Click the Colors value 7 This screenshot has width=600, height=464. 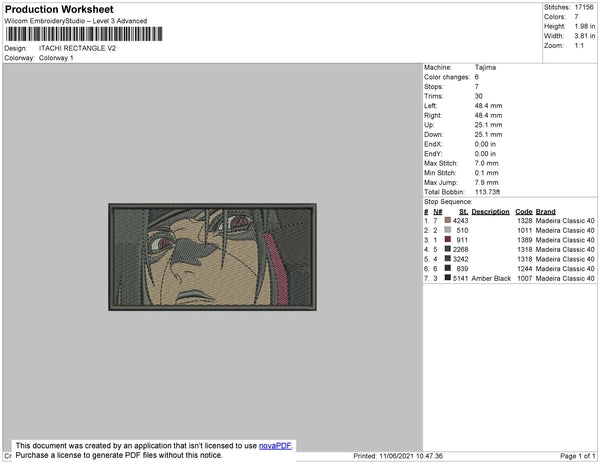click(x=576, y=17)
